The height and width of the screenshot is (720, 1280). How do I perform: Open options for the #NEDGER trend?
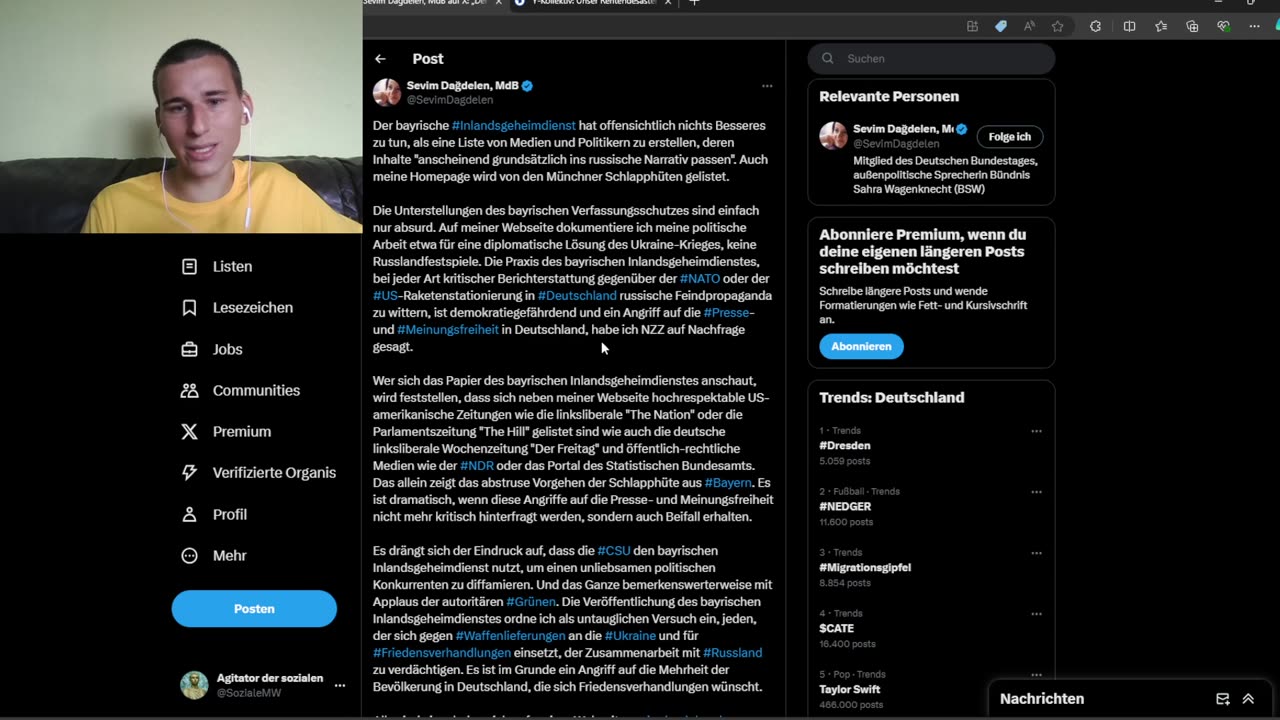pos(1036,492)
